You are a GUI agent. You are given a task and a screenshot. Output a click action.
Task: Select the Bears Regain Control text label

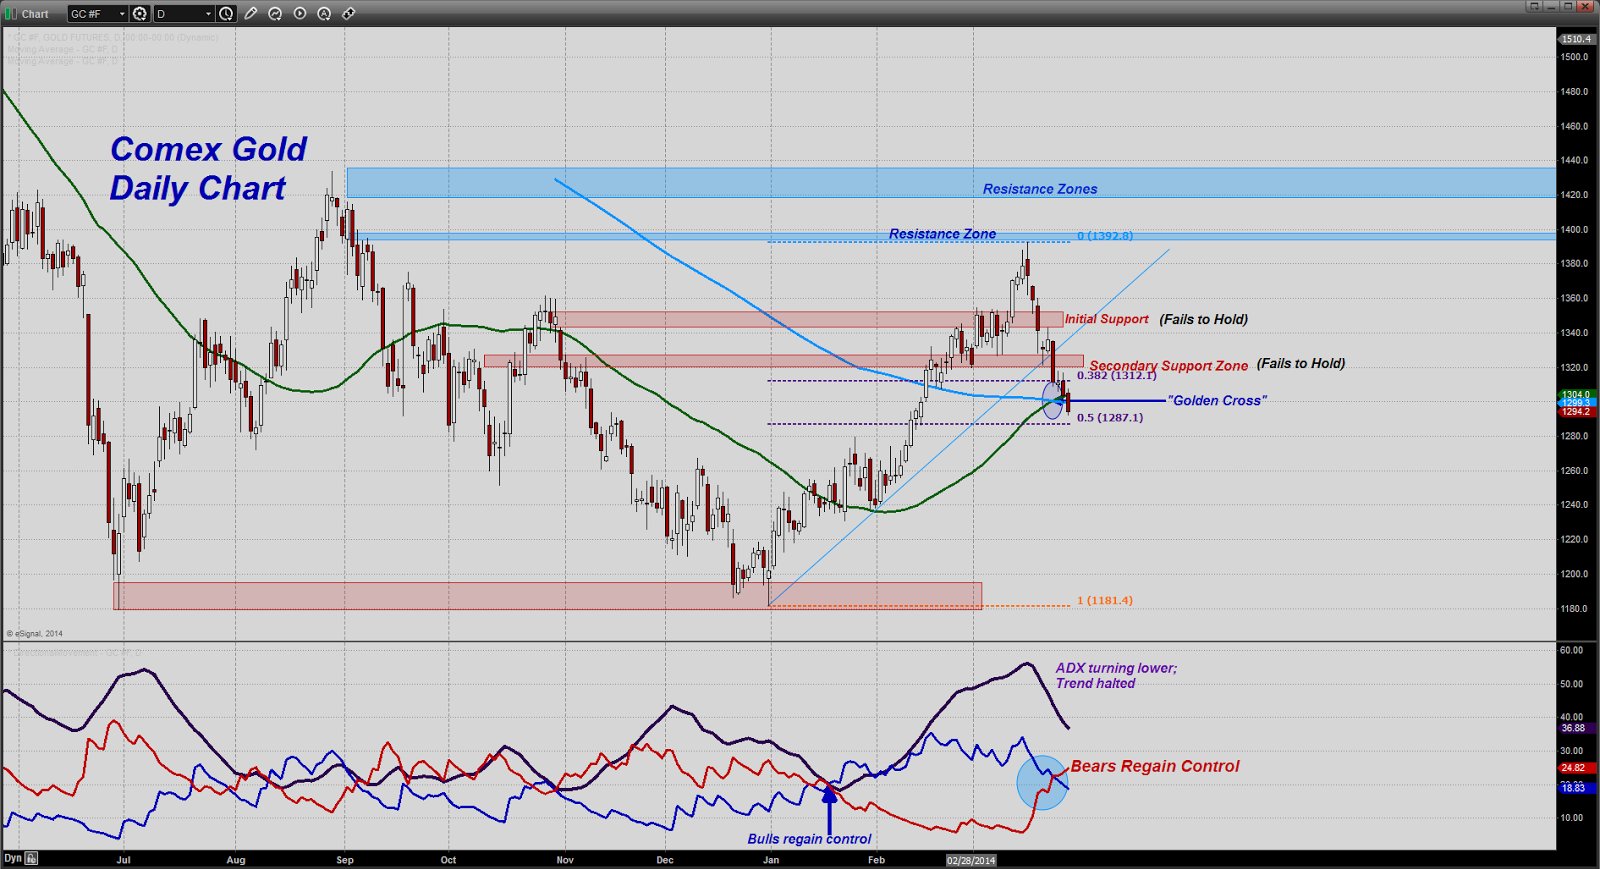pos(1155,766)
